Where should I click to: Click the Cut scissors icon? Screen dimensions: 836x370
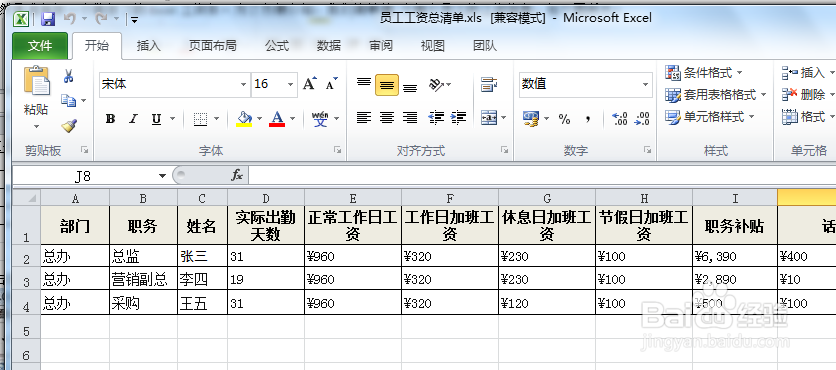[68, 76]
